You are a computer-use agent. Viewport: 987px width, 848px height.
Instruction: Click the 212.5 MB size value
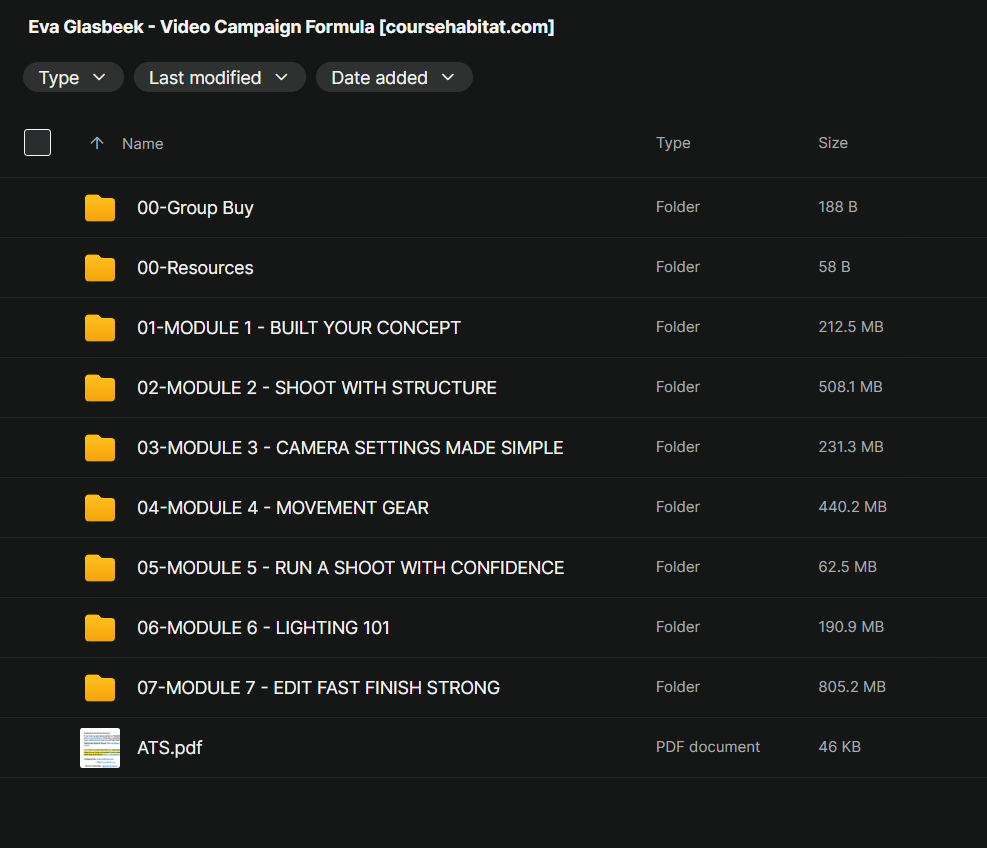coord(851,327)
